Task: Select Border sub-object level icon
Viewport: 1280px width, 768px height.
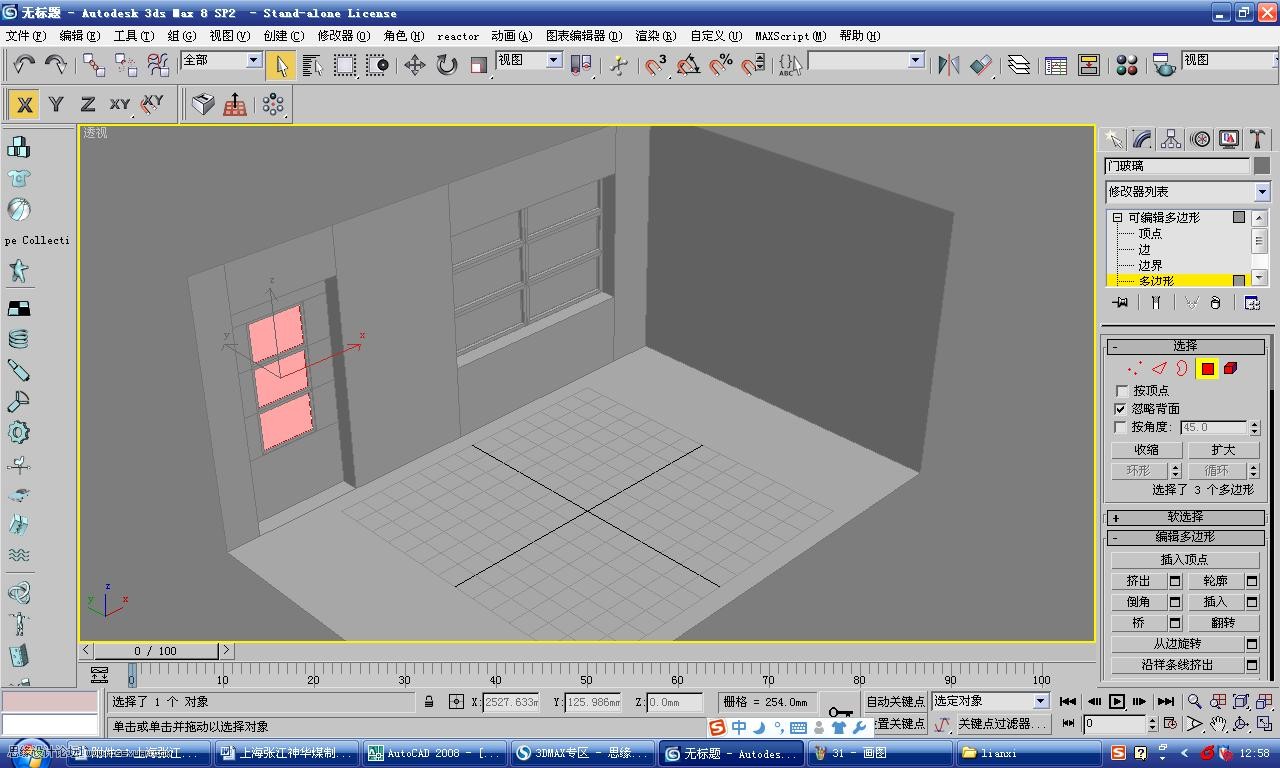Action: point(1182,368)
